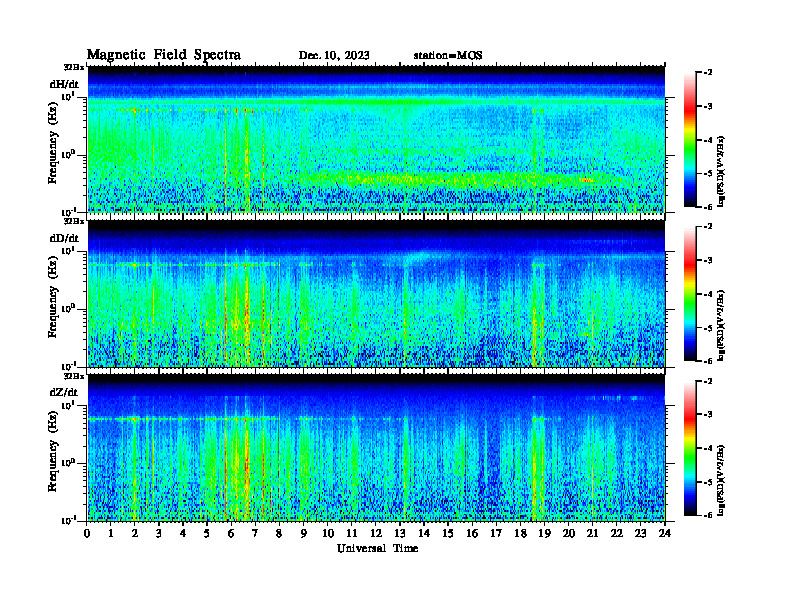Click hour 0 on the Universal Time axis
This screenshot has width=792, height=612.
[x=87, y=534]
